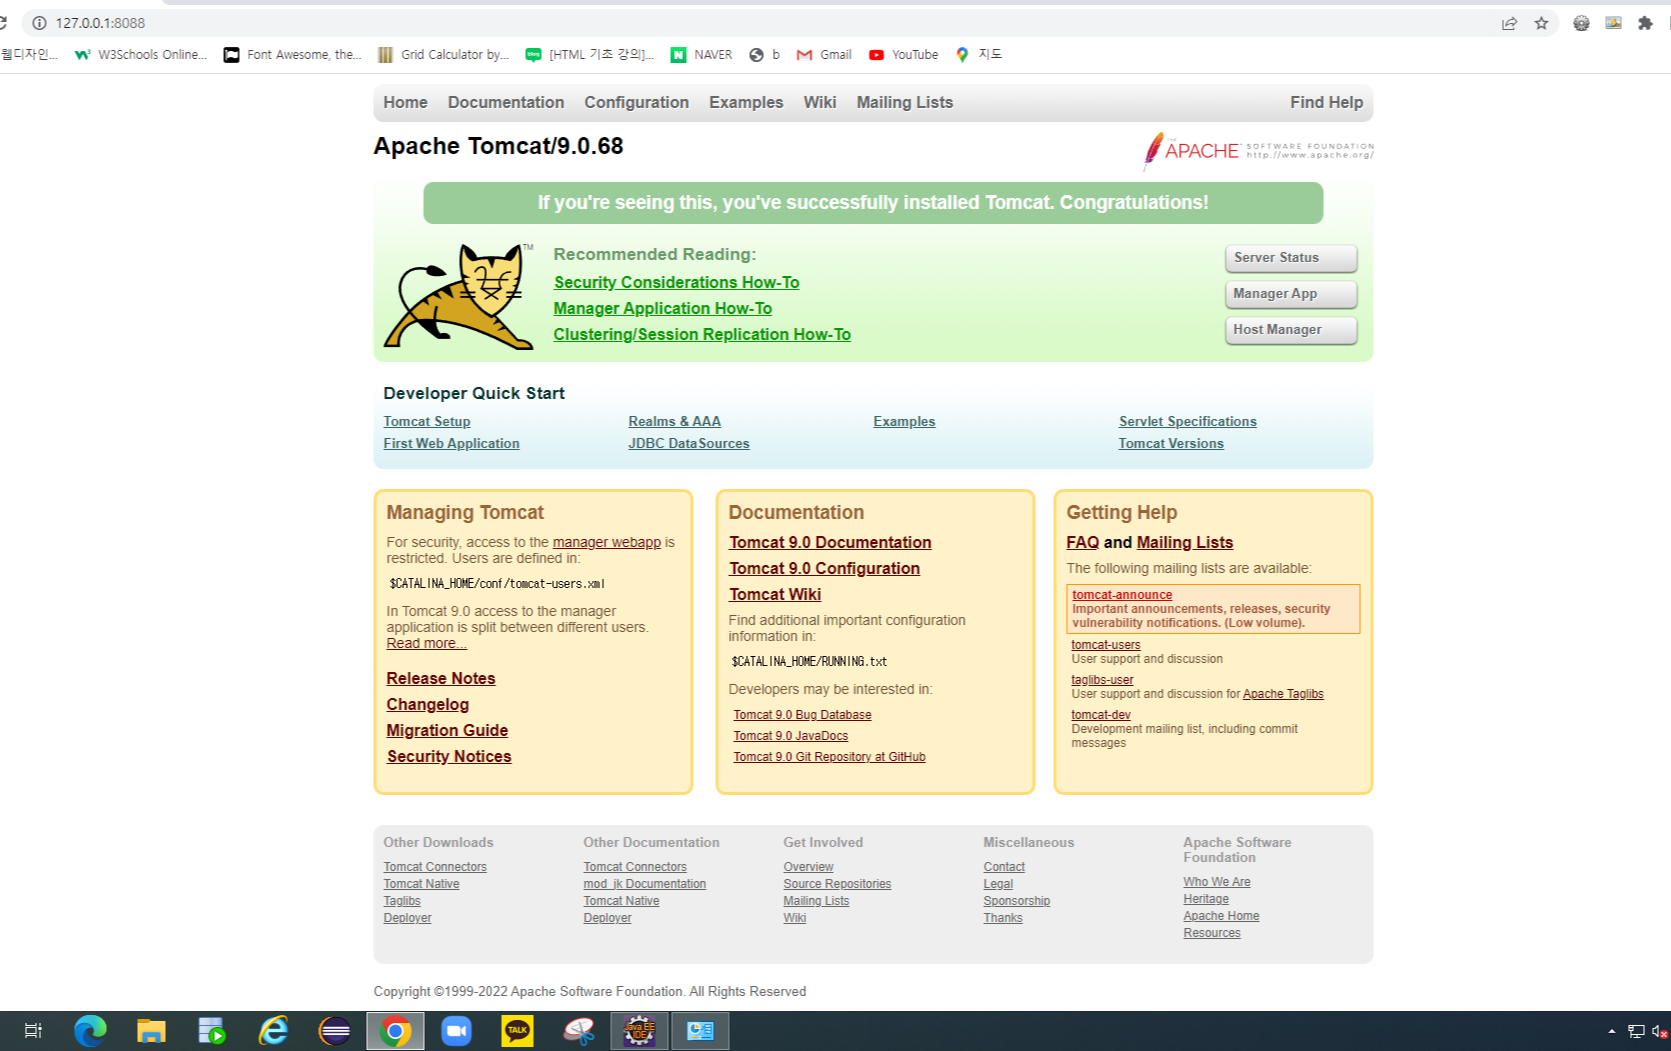
Task: Open the Changelog link
Action: point(428,705)
